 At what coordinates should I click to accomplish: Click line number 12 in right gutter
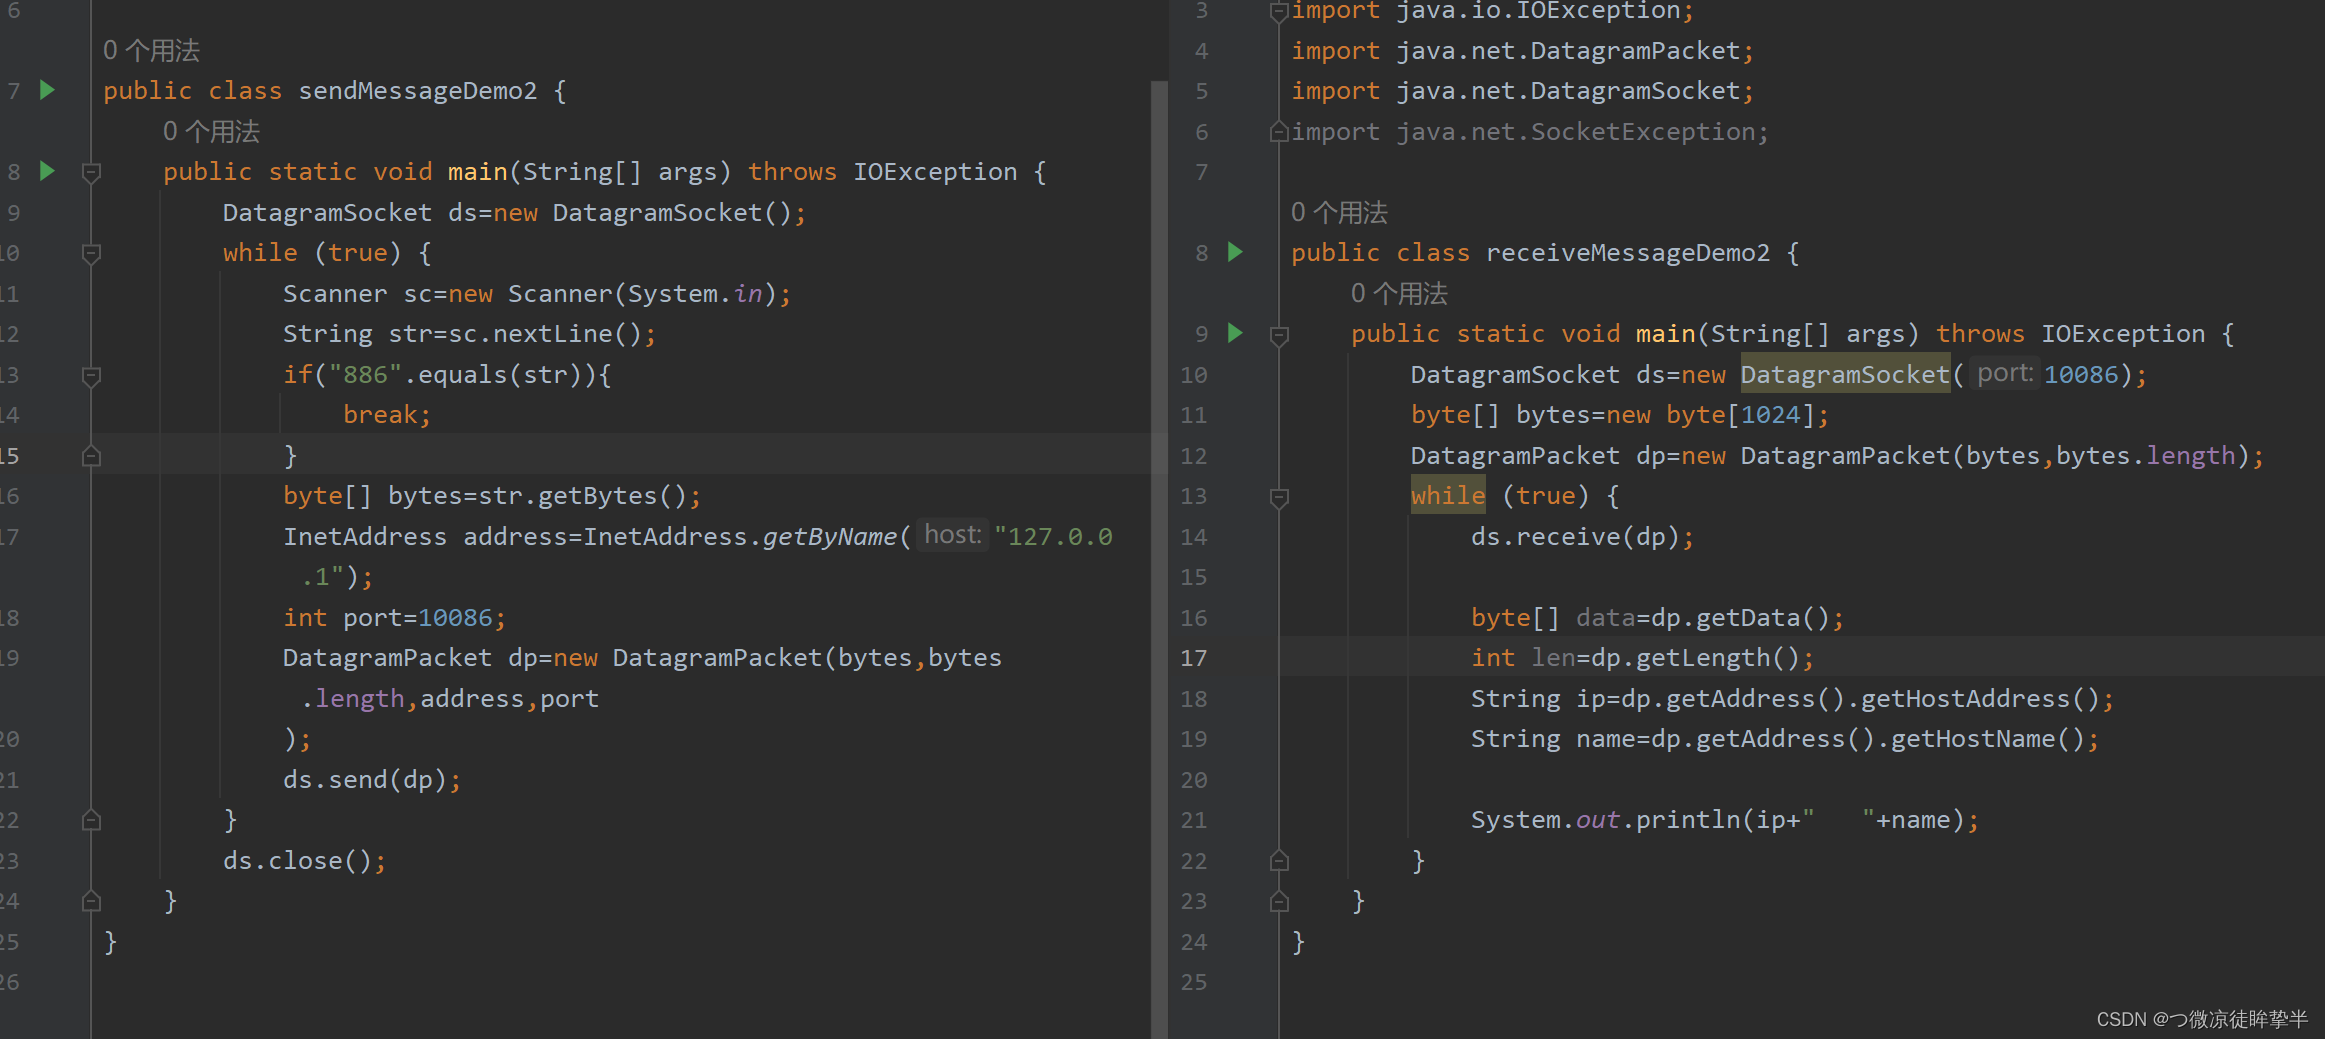(x=1194, y=456)
